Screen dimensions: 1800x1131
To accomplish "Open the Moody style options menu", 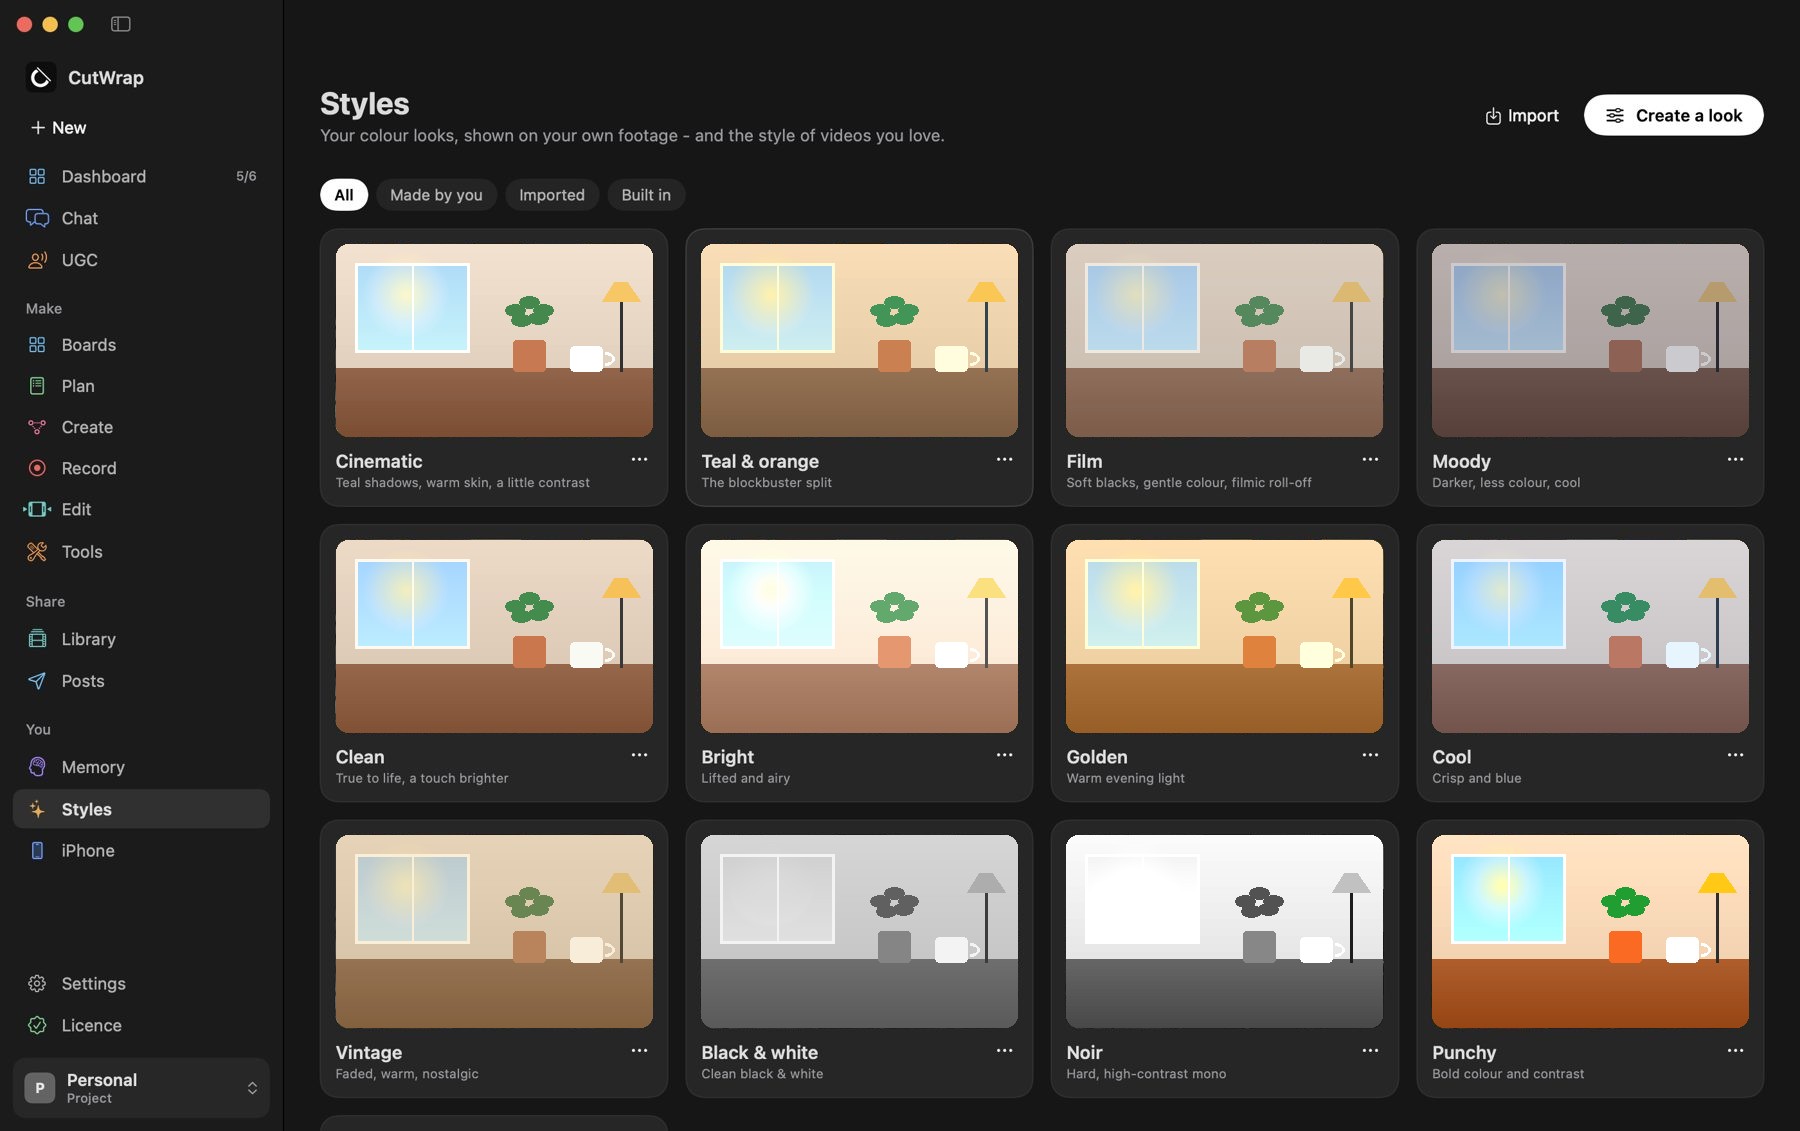I will point(1735,460).
